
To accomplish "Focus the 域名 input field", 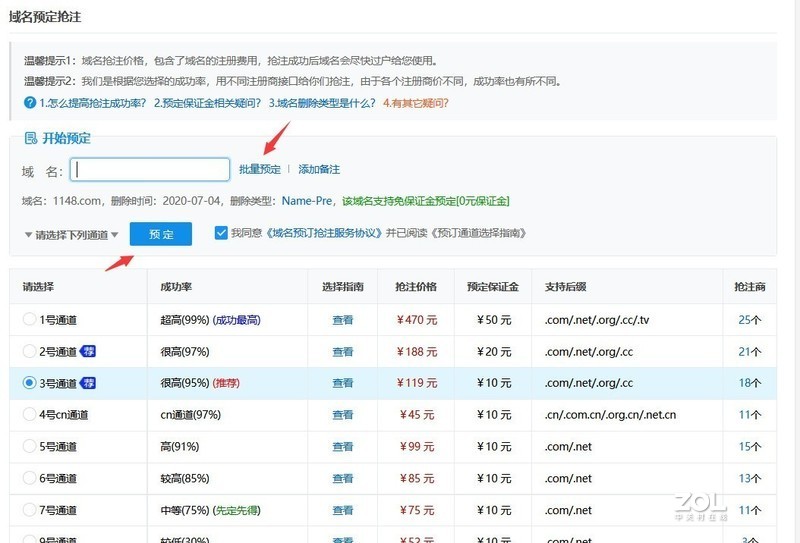I will pos(150,169).
